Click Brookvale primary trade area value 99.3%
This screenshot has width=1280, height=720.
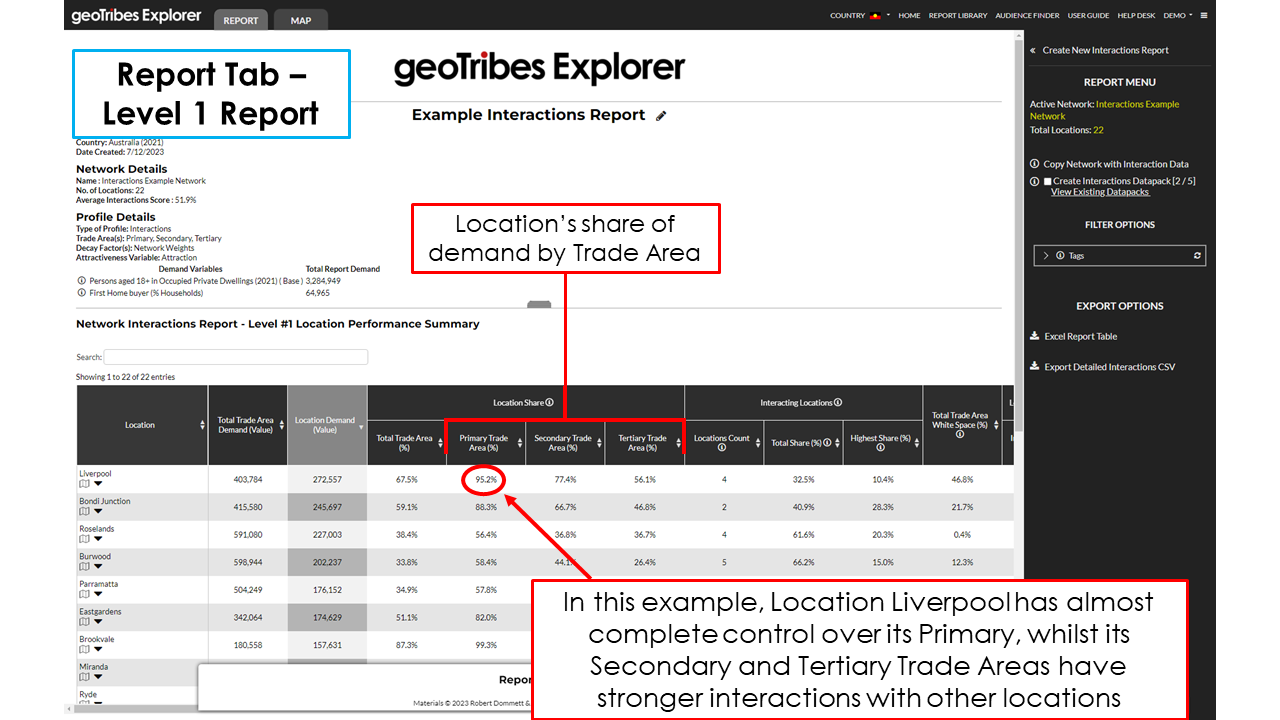click(x=485, y=645)
